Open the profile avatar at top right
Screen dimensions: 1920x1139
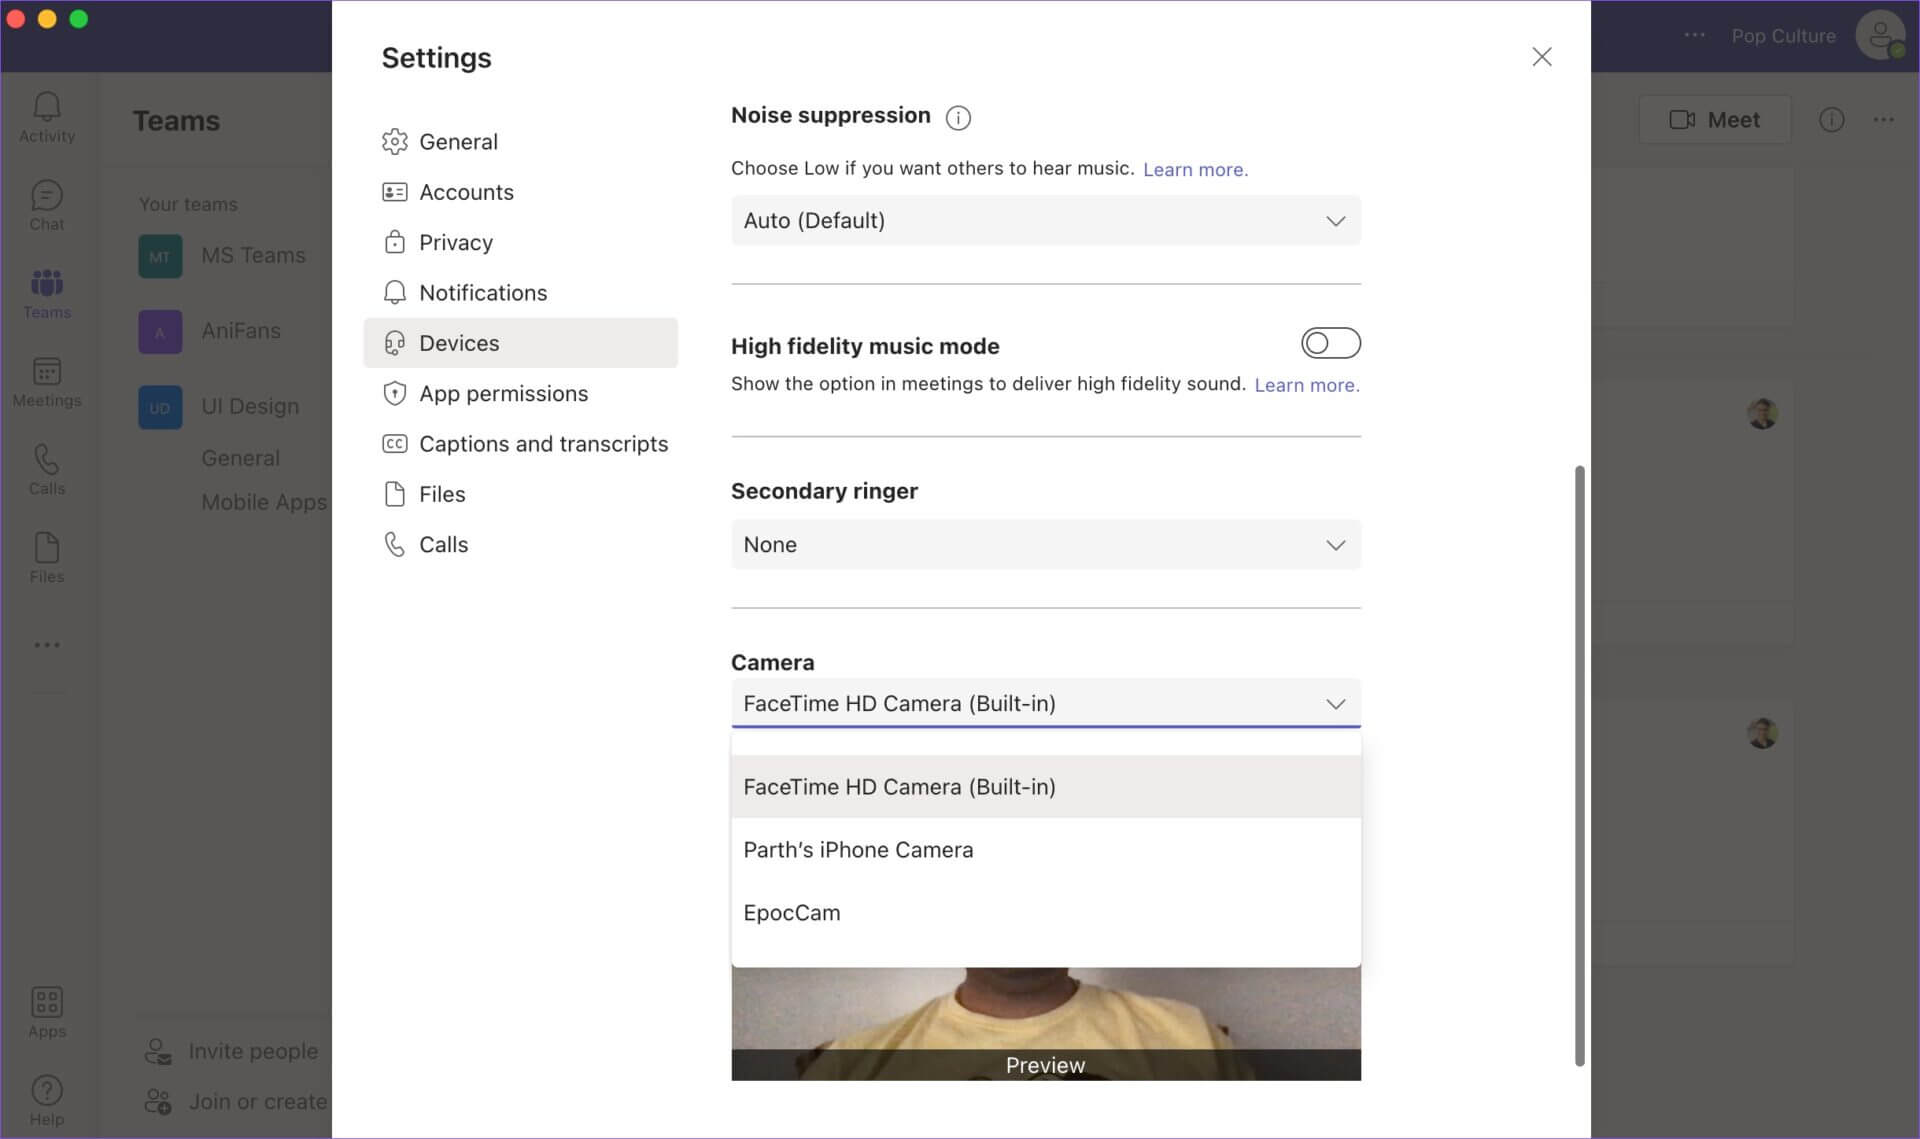click(1880, 35)
